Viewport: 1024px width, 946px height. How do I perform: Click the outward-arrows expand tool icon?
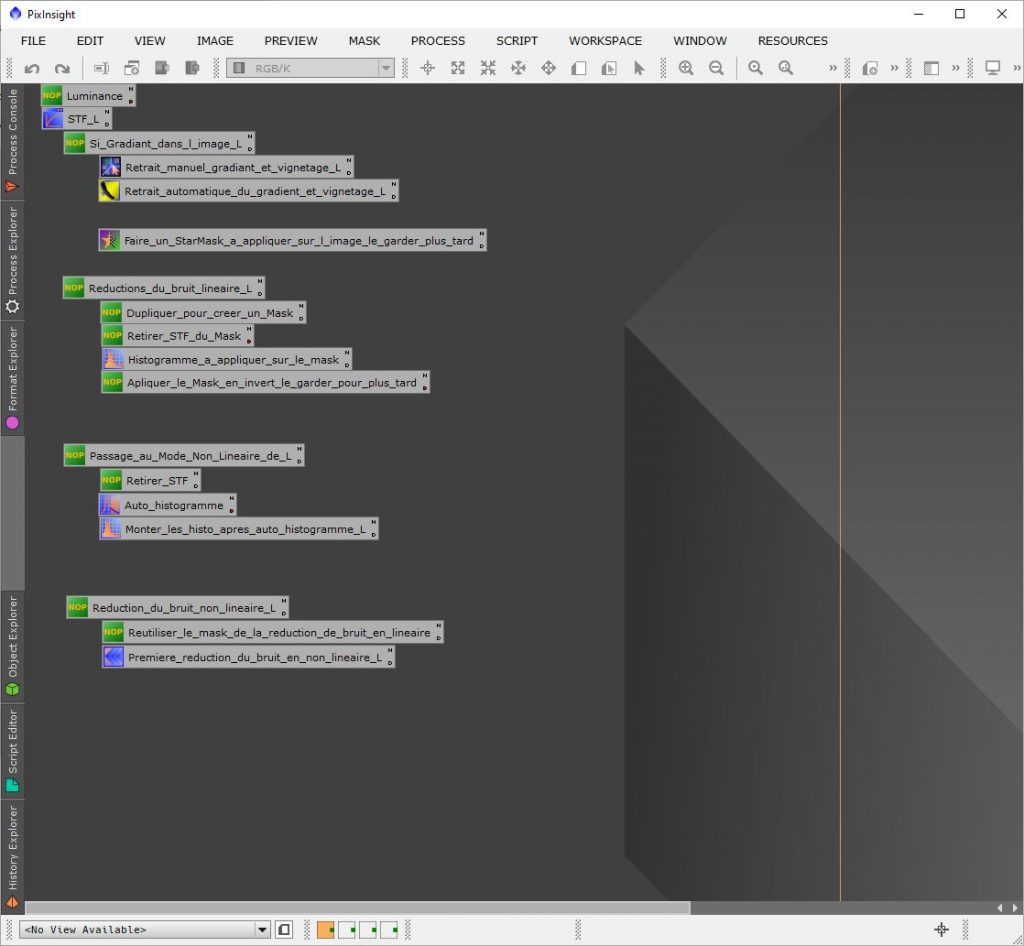pos(458,68)
